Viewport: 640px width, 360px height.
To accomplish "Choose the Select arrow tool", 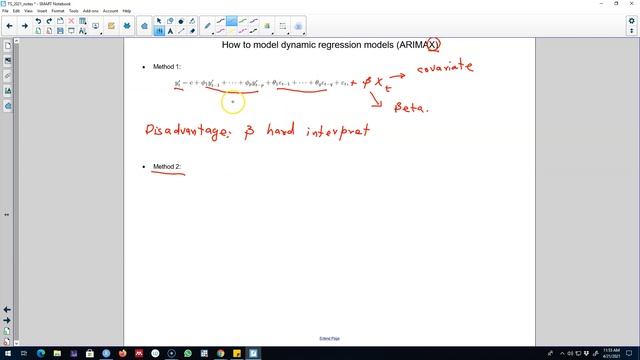I will (159, 21).
